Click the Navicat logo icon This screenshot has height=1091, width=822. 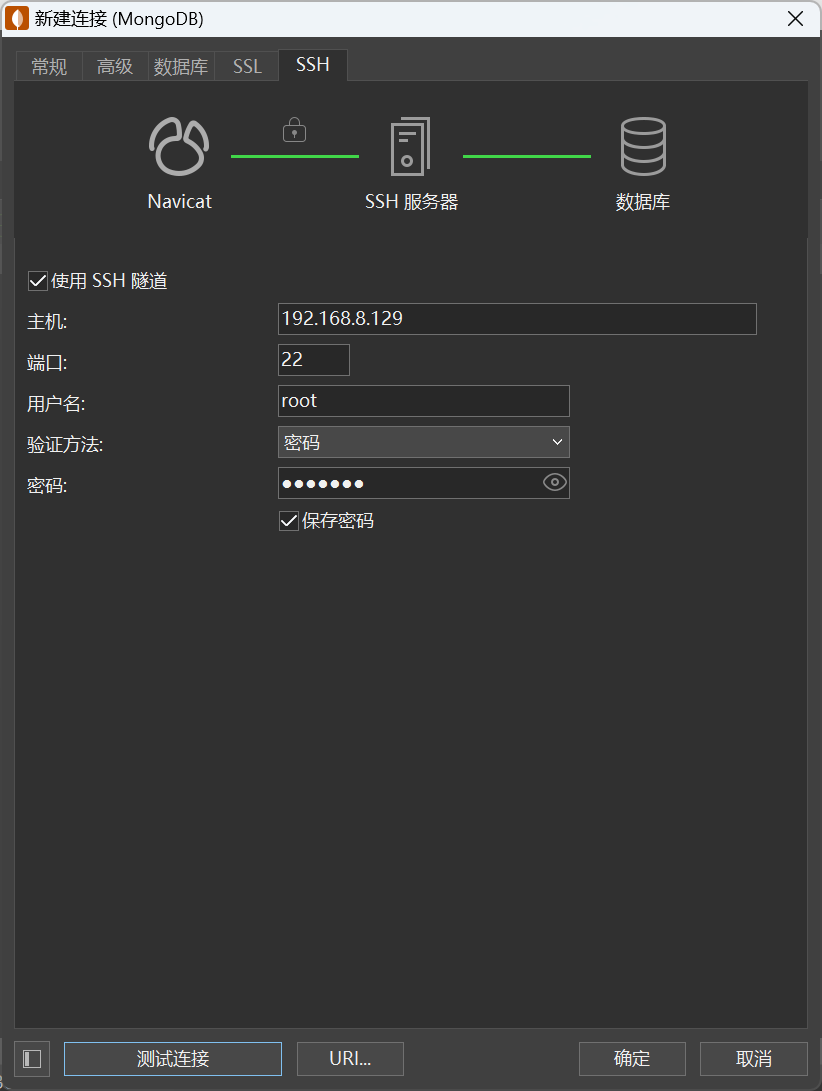179,146
